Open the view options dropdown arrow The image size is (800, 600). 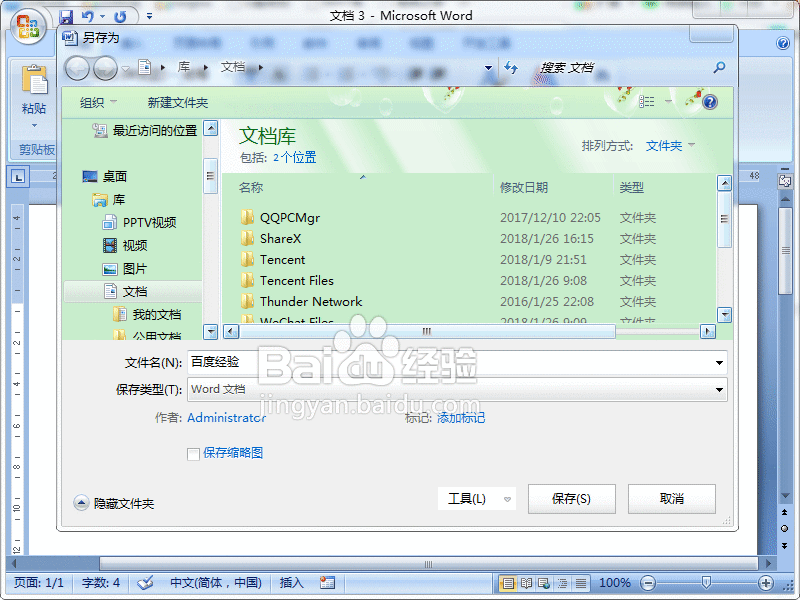click(x=668, y=102)
